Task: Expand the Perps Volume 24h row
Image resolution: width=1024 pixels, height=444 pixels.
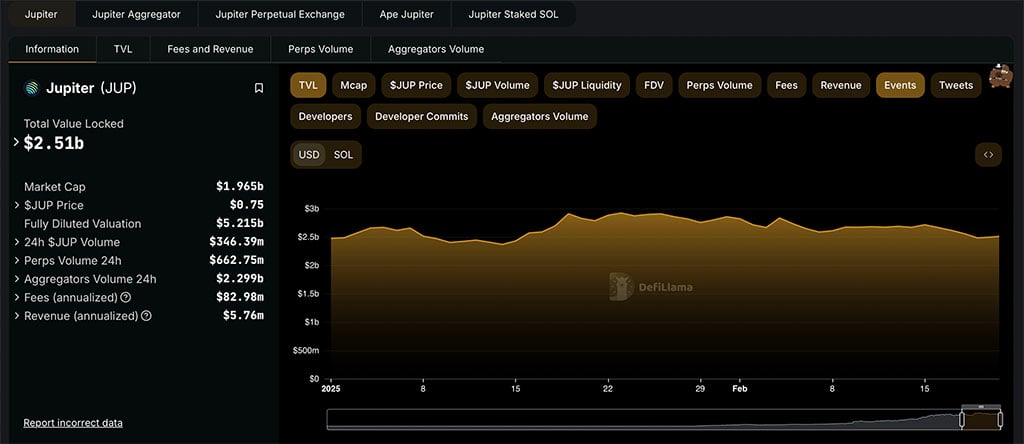Action: tap(16, 261)
